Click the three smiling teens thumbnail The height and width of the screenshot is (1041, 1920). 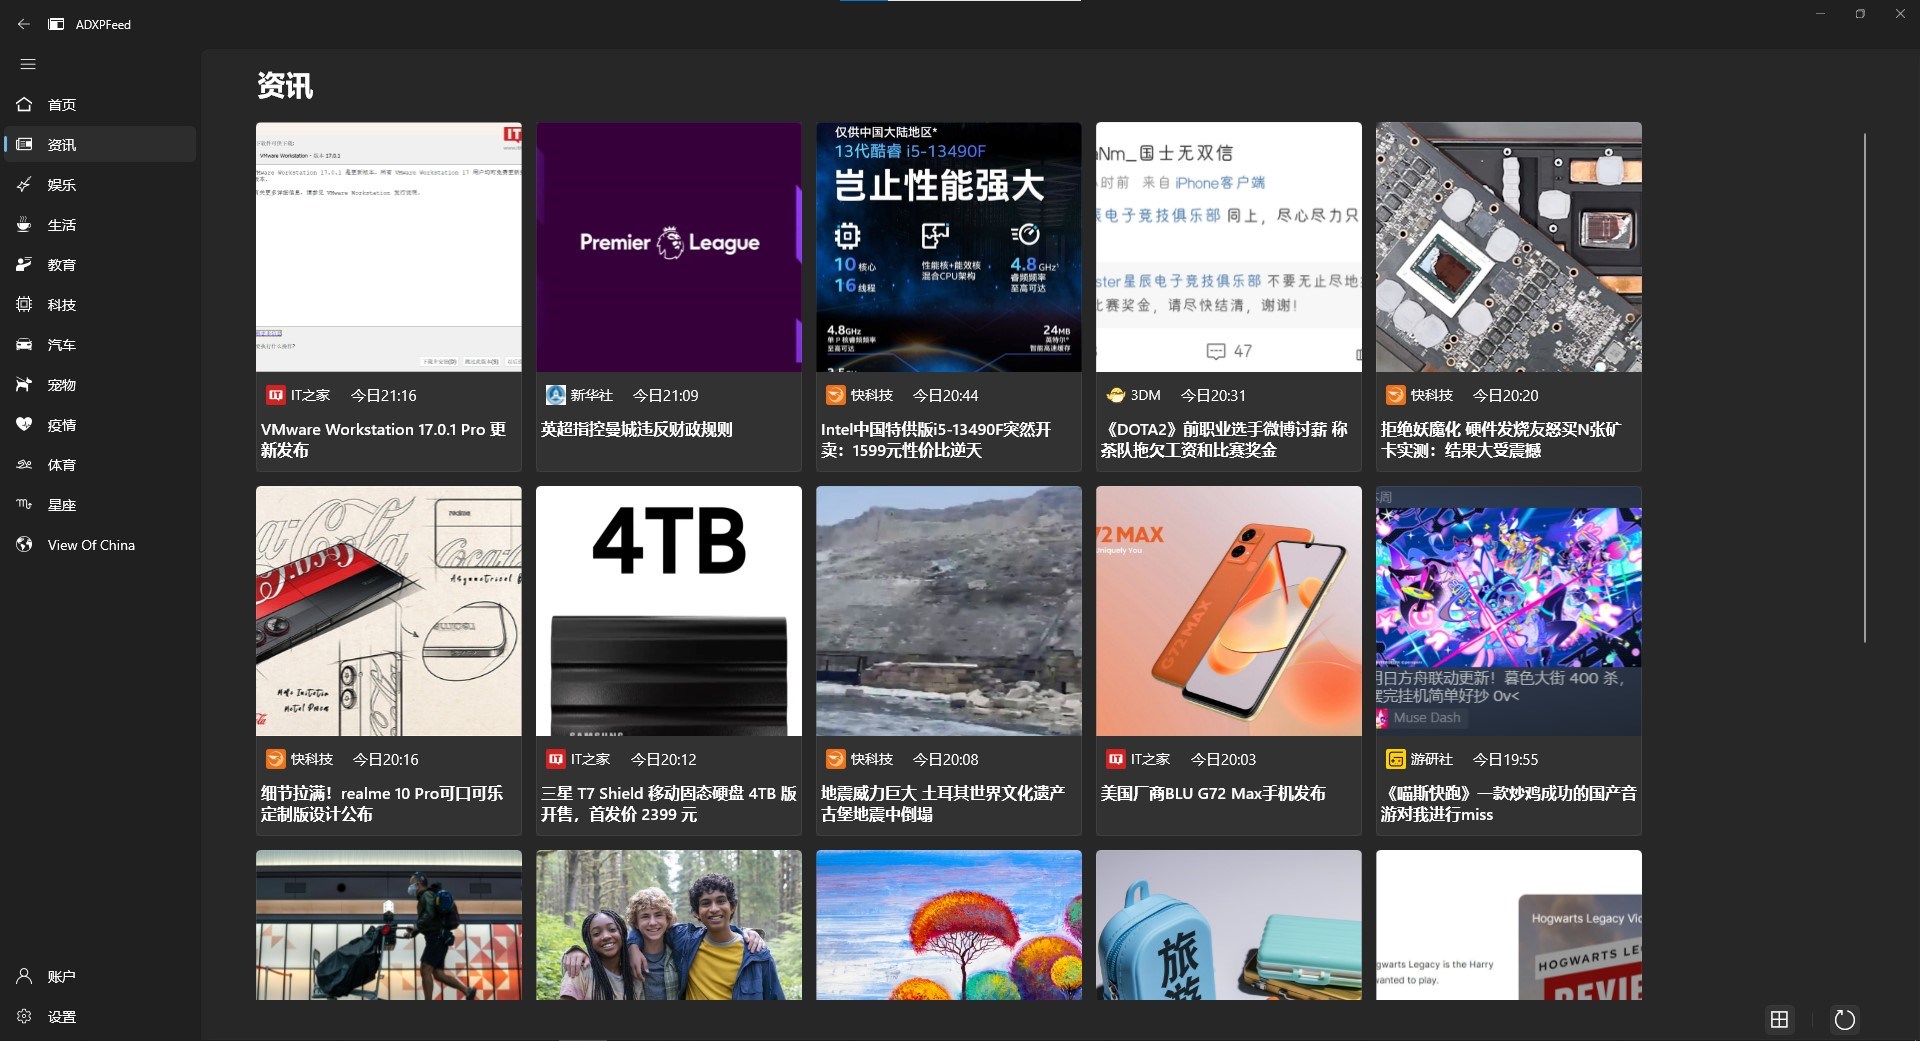pyautogui.click(x=669, y=925)
